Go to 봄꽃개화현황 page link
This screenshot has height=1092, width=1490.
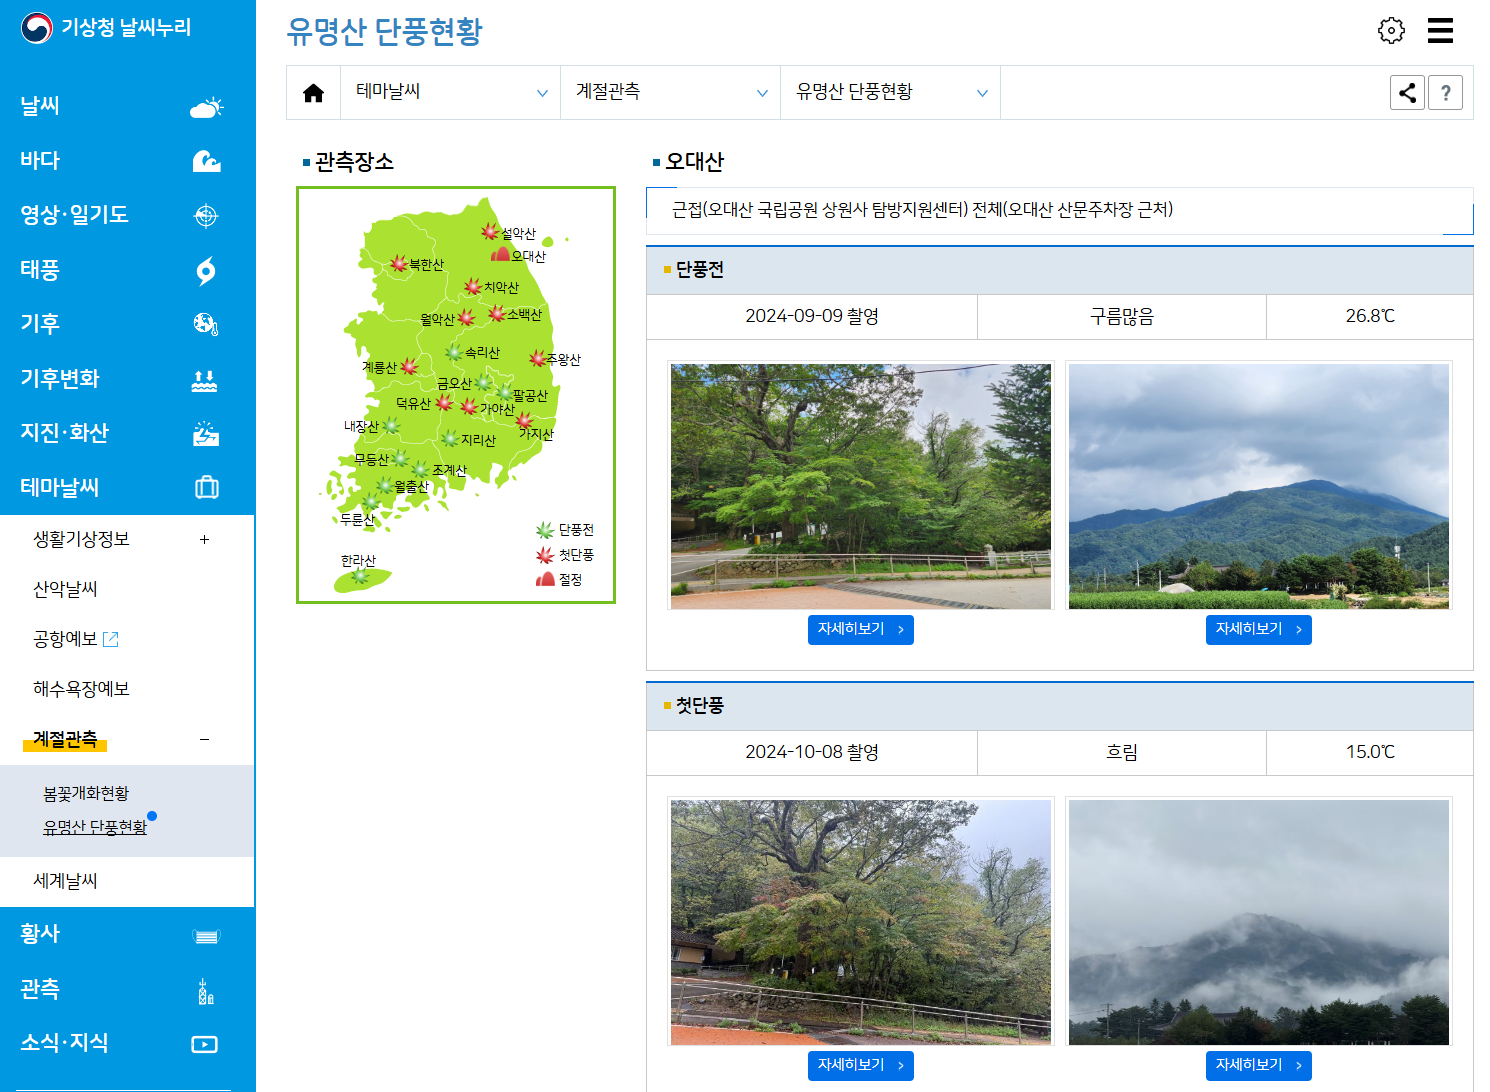coord(86,794)
